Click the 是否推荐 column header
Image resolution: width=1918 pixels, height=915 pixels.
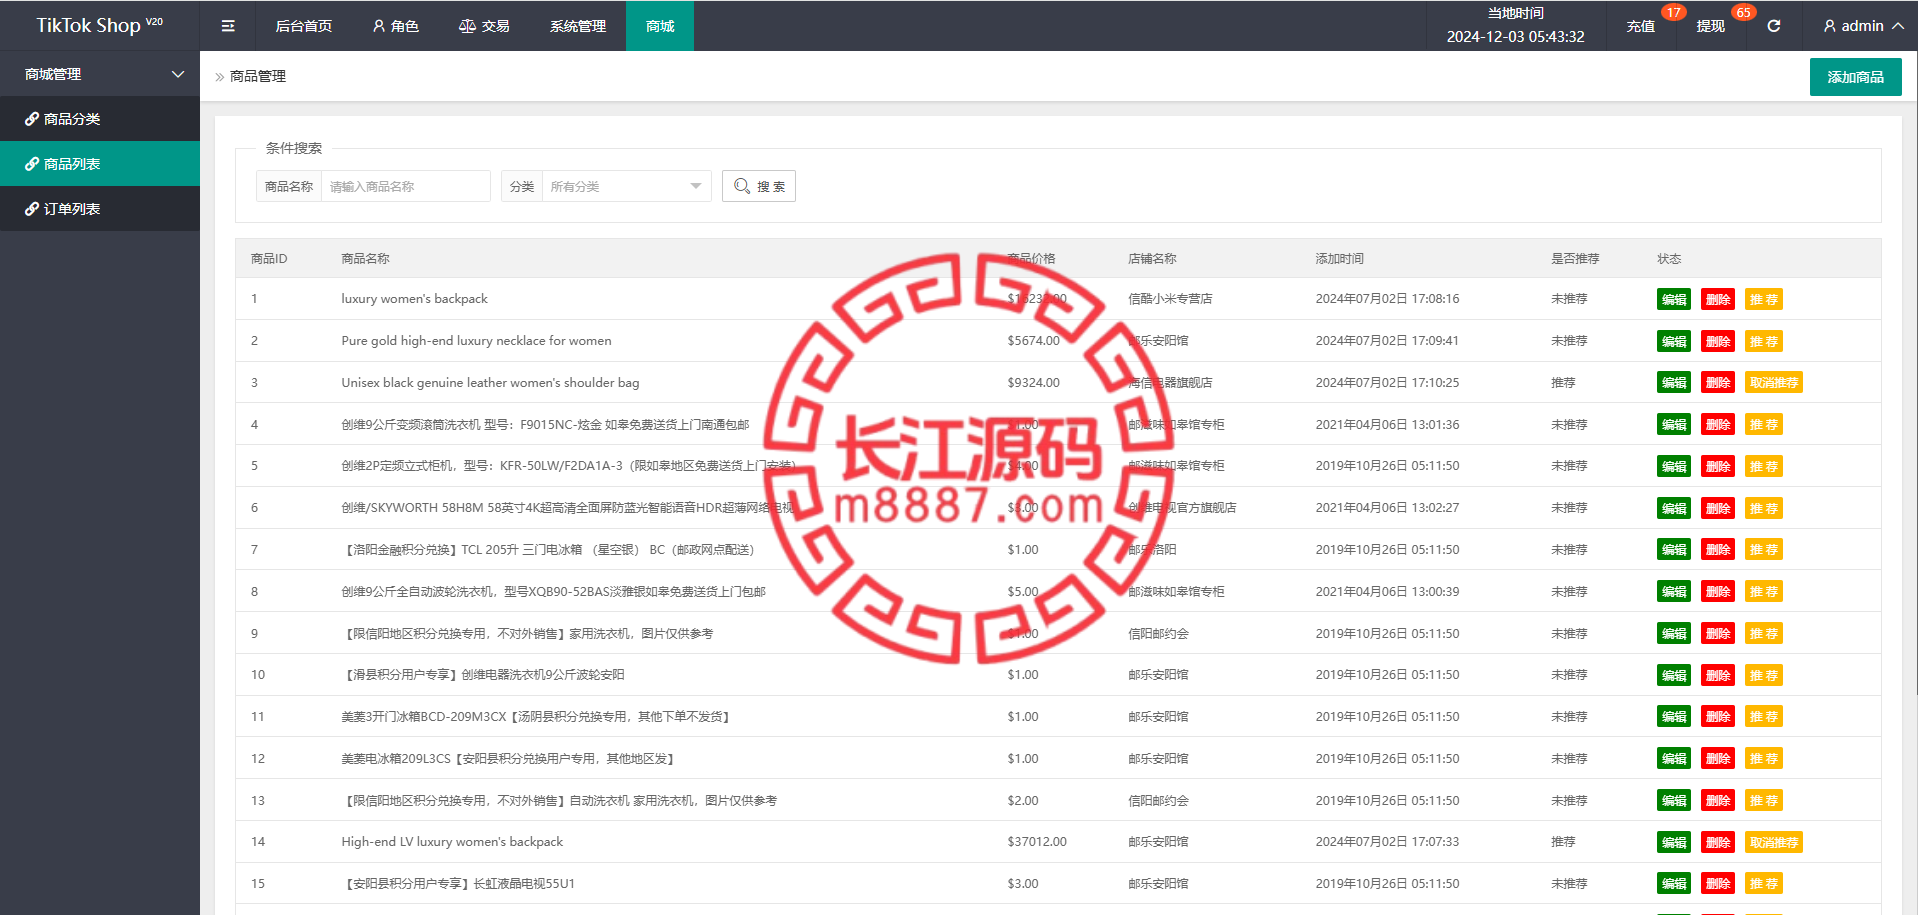click(x=1575, y=258)
